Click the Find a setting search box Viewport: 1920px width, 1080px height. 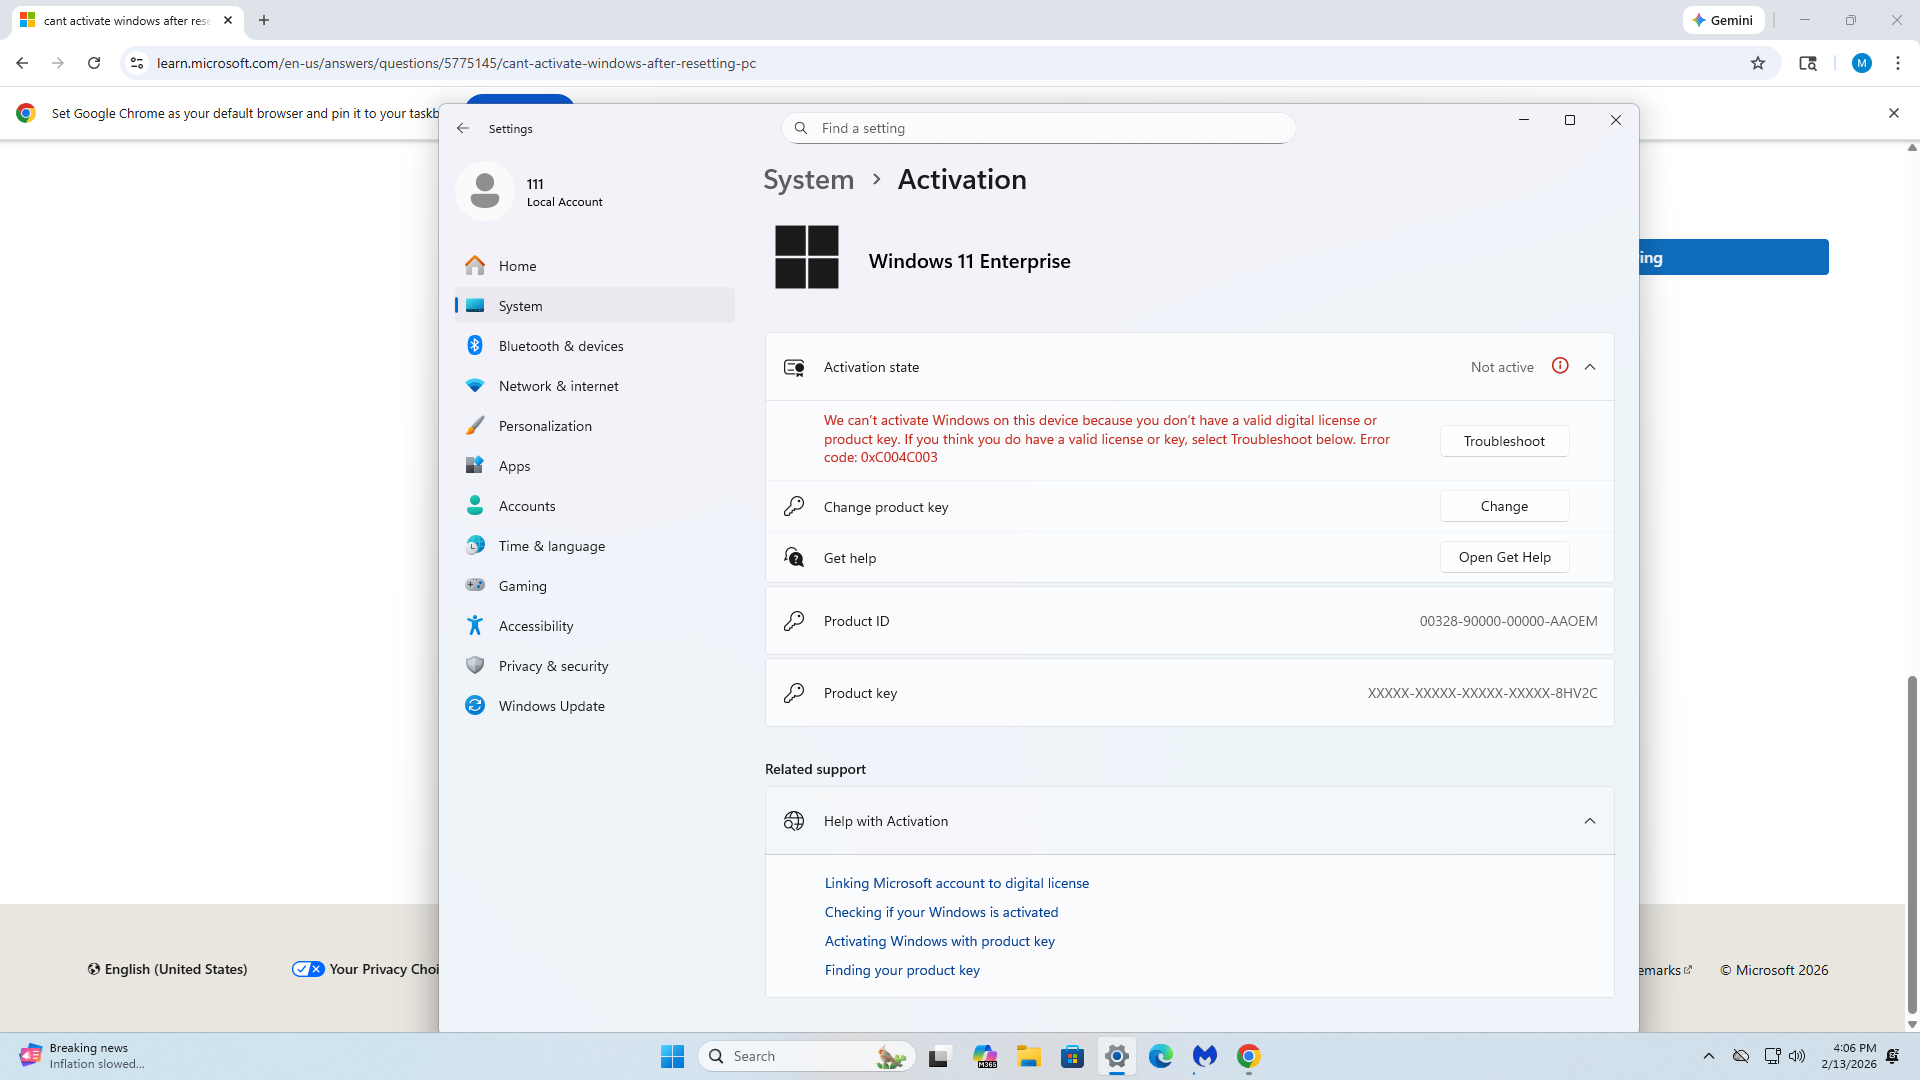[x=1040, y=128]
